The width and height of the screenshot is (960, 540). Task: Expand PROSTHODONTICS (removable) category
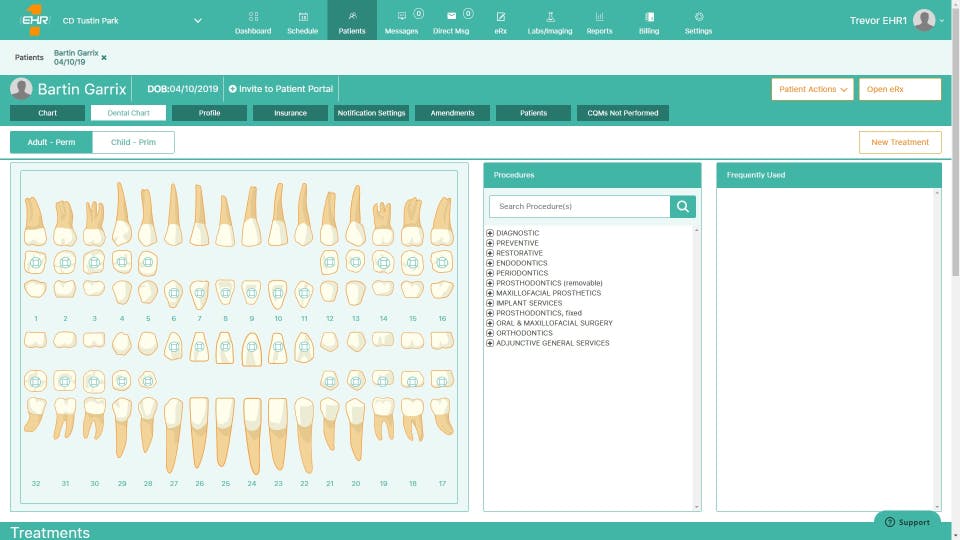[490, 283]
